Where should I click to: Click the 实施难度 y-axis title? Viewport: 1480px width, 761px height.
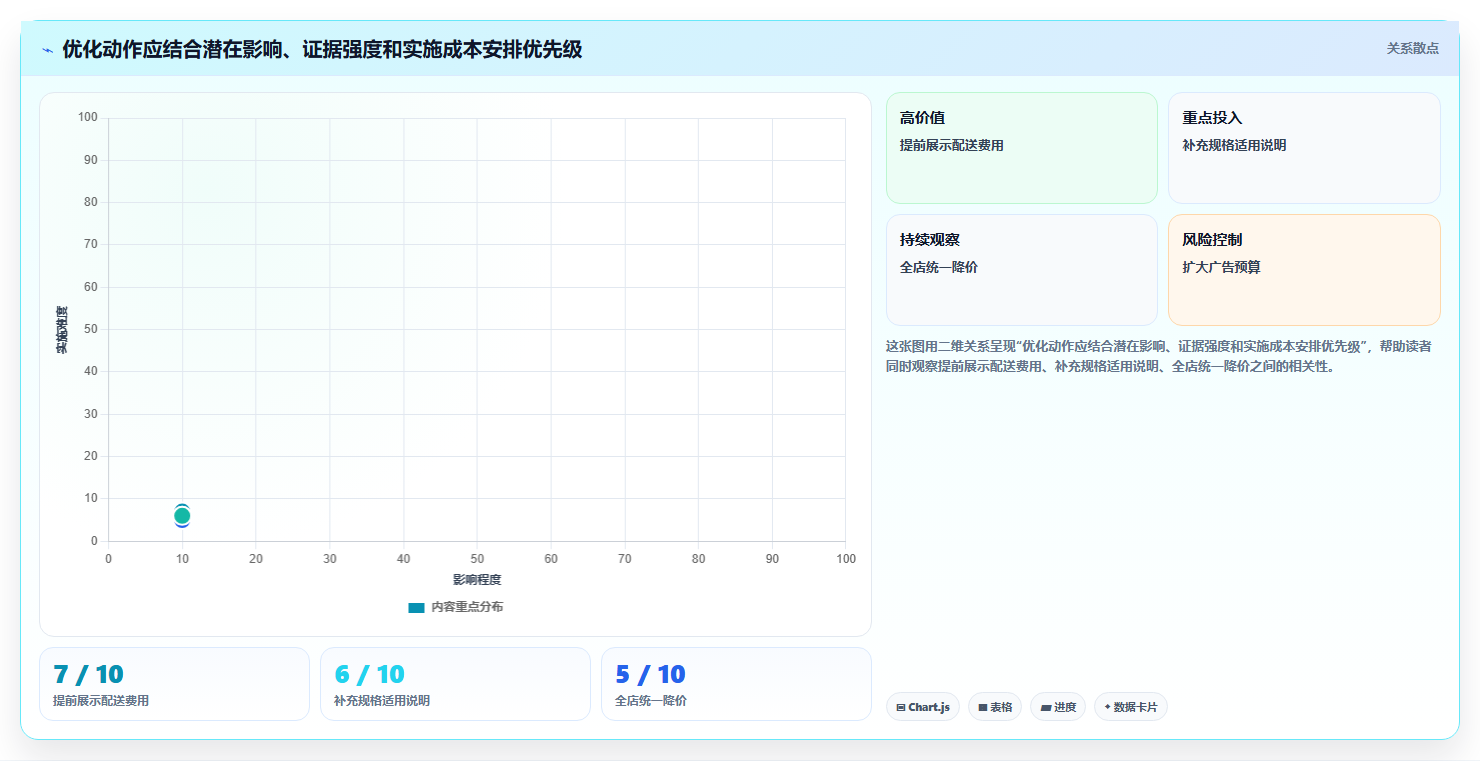pos(62,330)
